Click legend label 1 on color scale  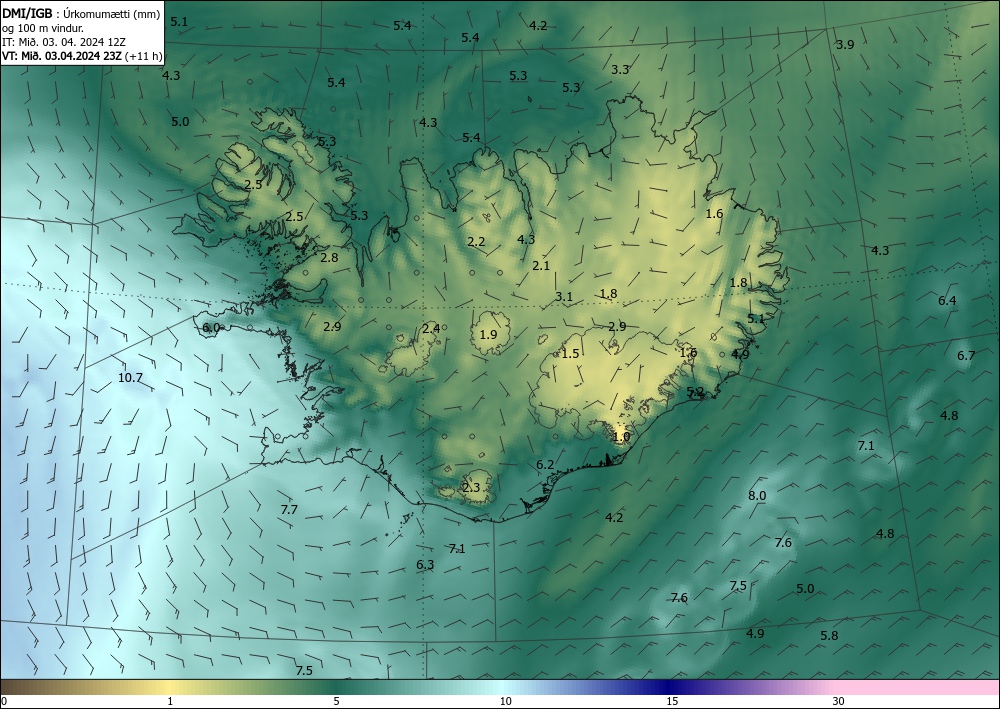click(170, 702)
